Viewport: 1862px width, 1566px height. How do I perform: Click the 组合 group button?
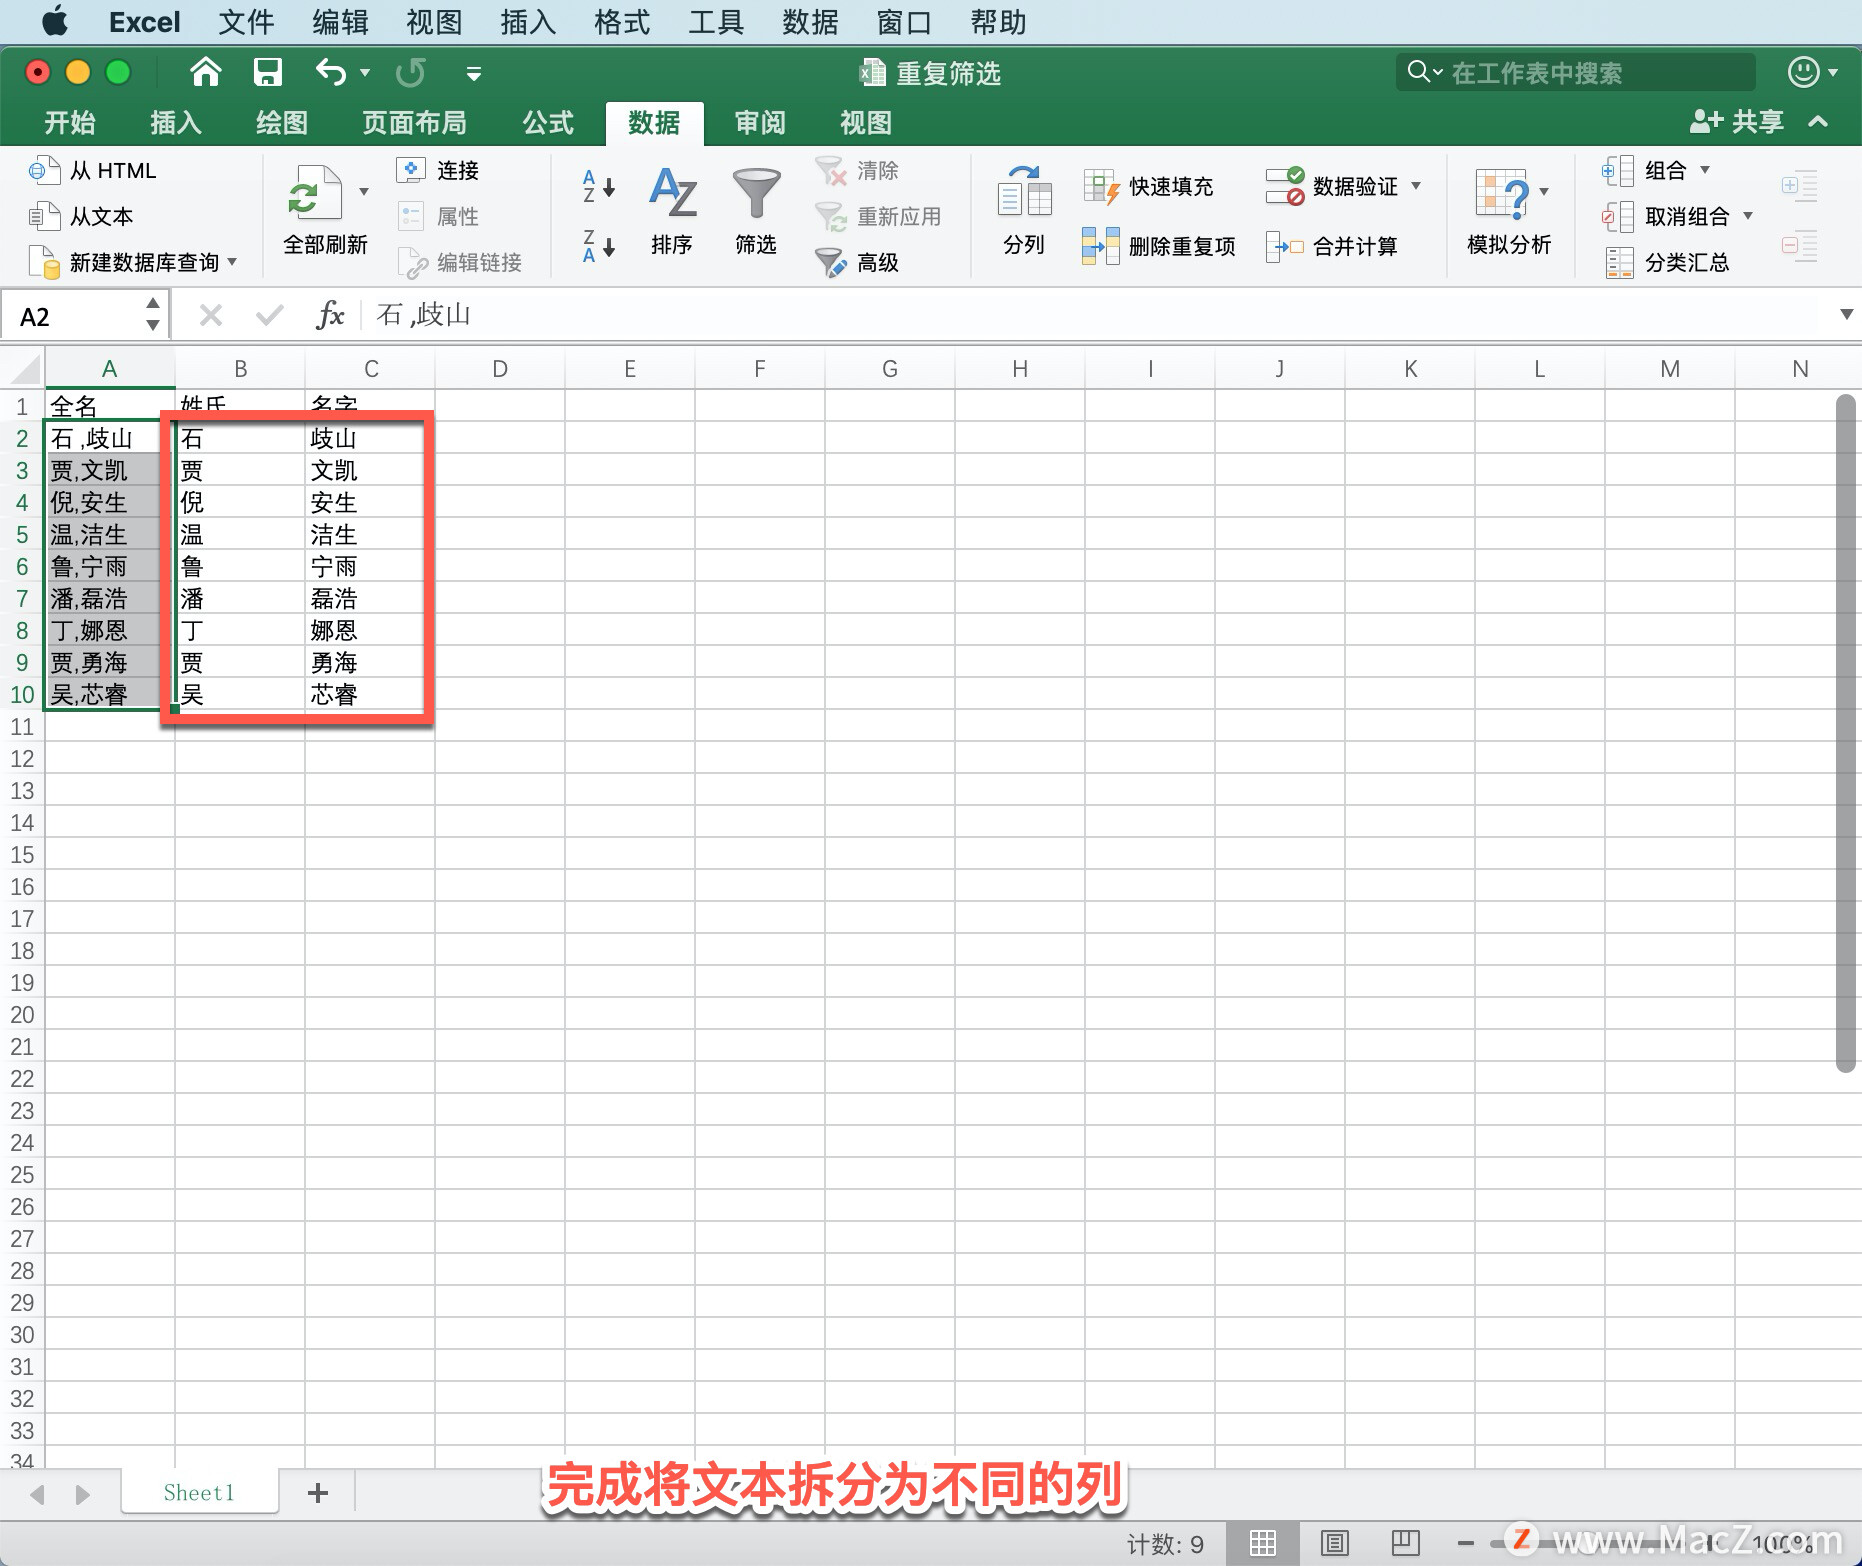(x=1645, y=170)
